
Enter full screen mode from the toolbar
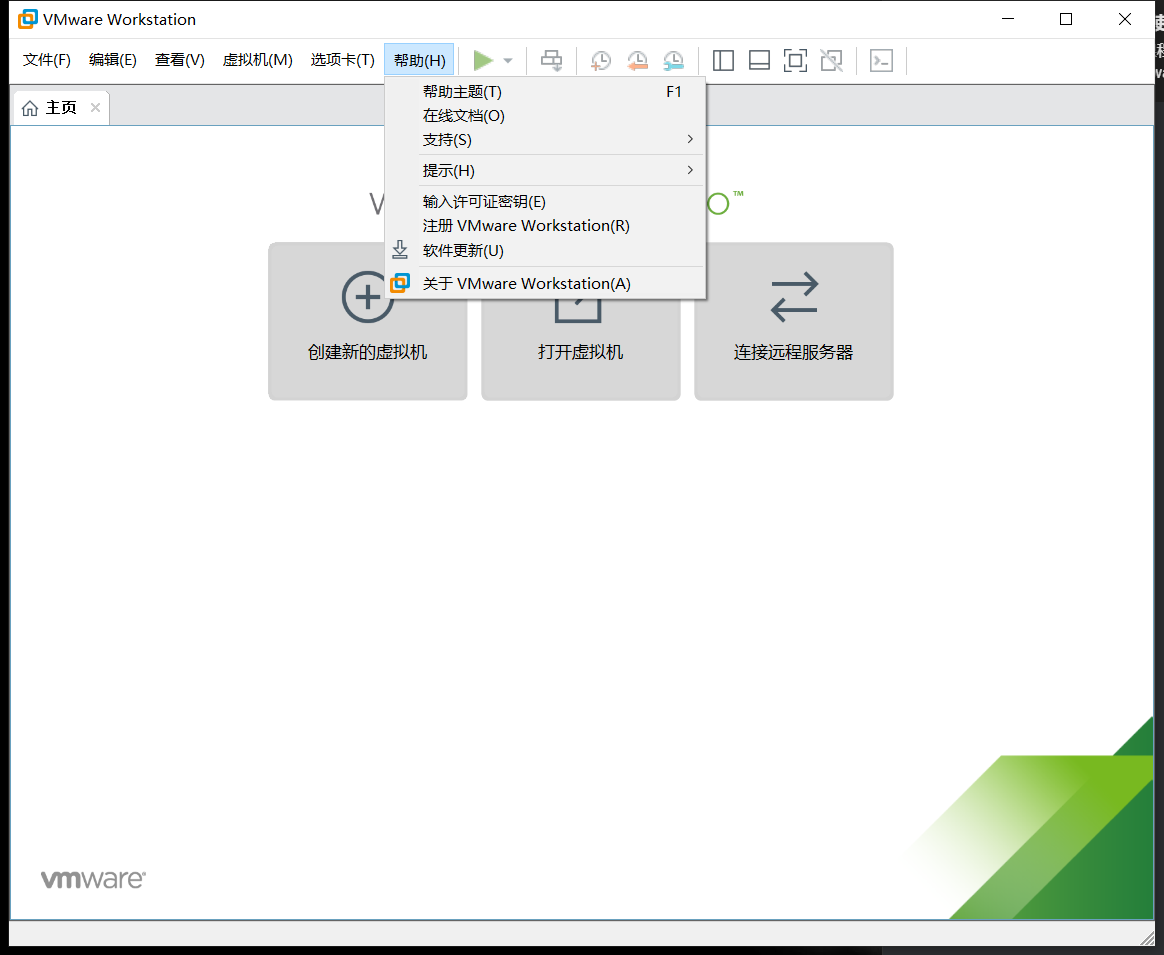795,60
